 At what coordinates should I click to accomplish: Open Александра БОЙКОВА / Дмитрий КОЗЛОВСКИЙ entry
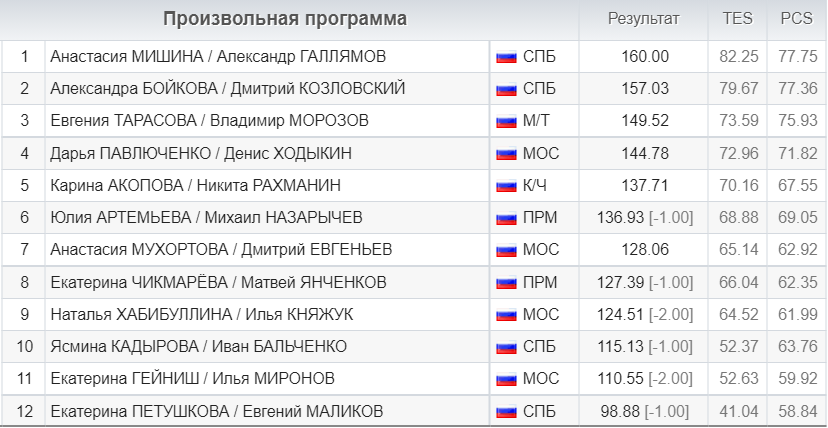tap(228, 89)
